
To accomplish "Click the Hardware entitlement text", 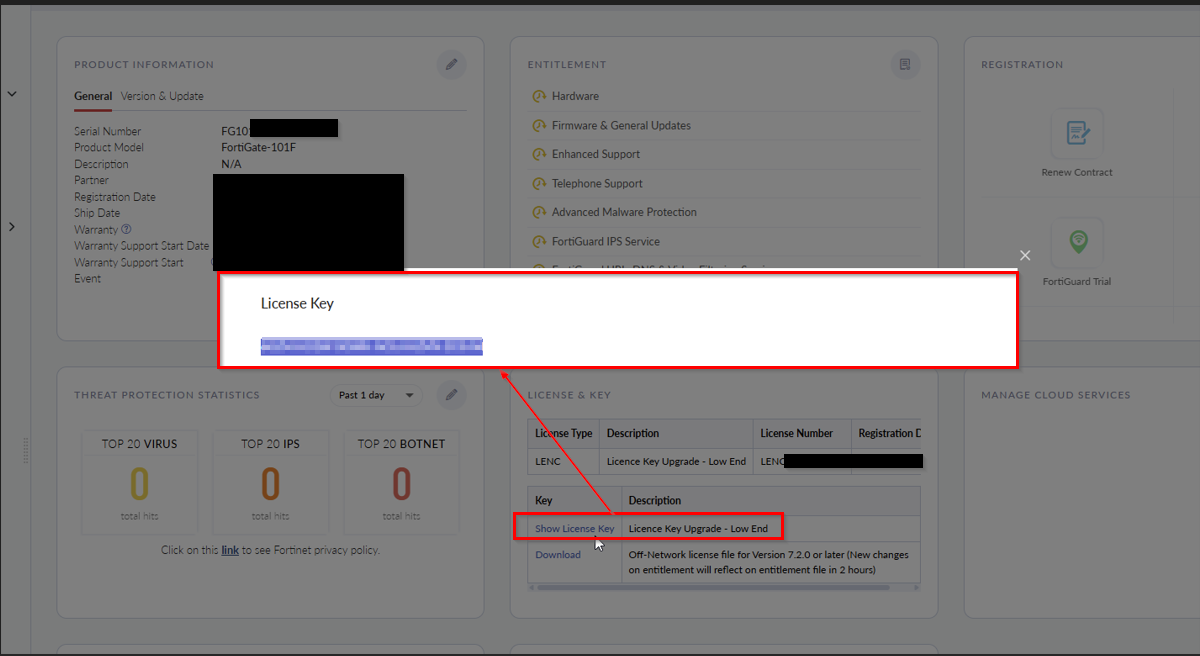I will point(575,97).
